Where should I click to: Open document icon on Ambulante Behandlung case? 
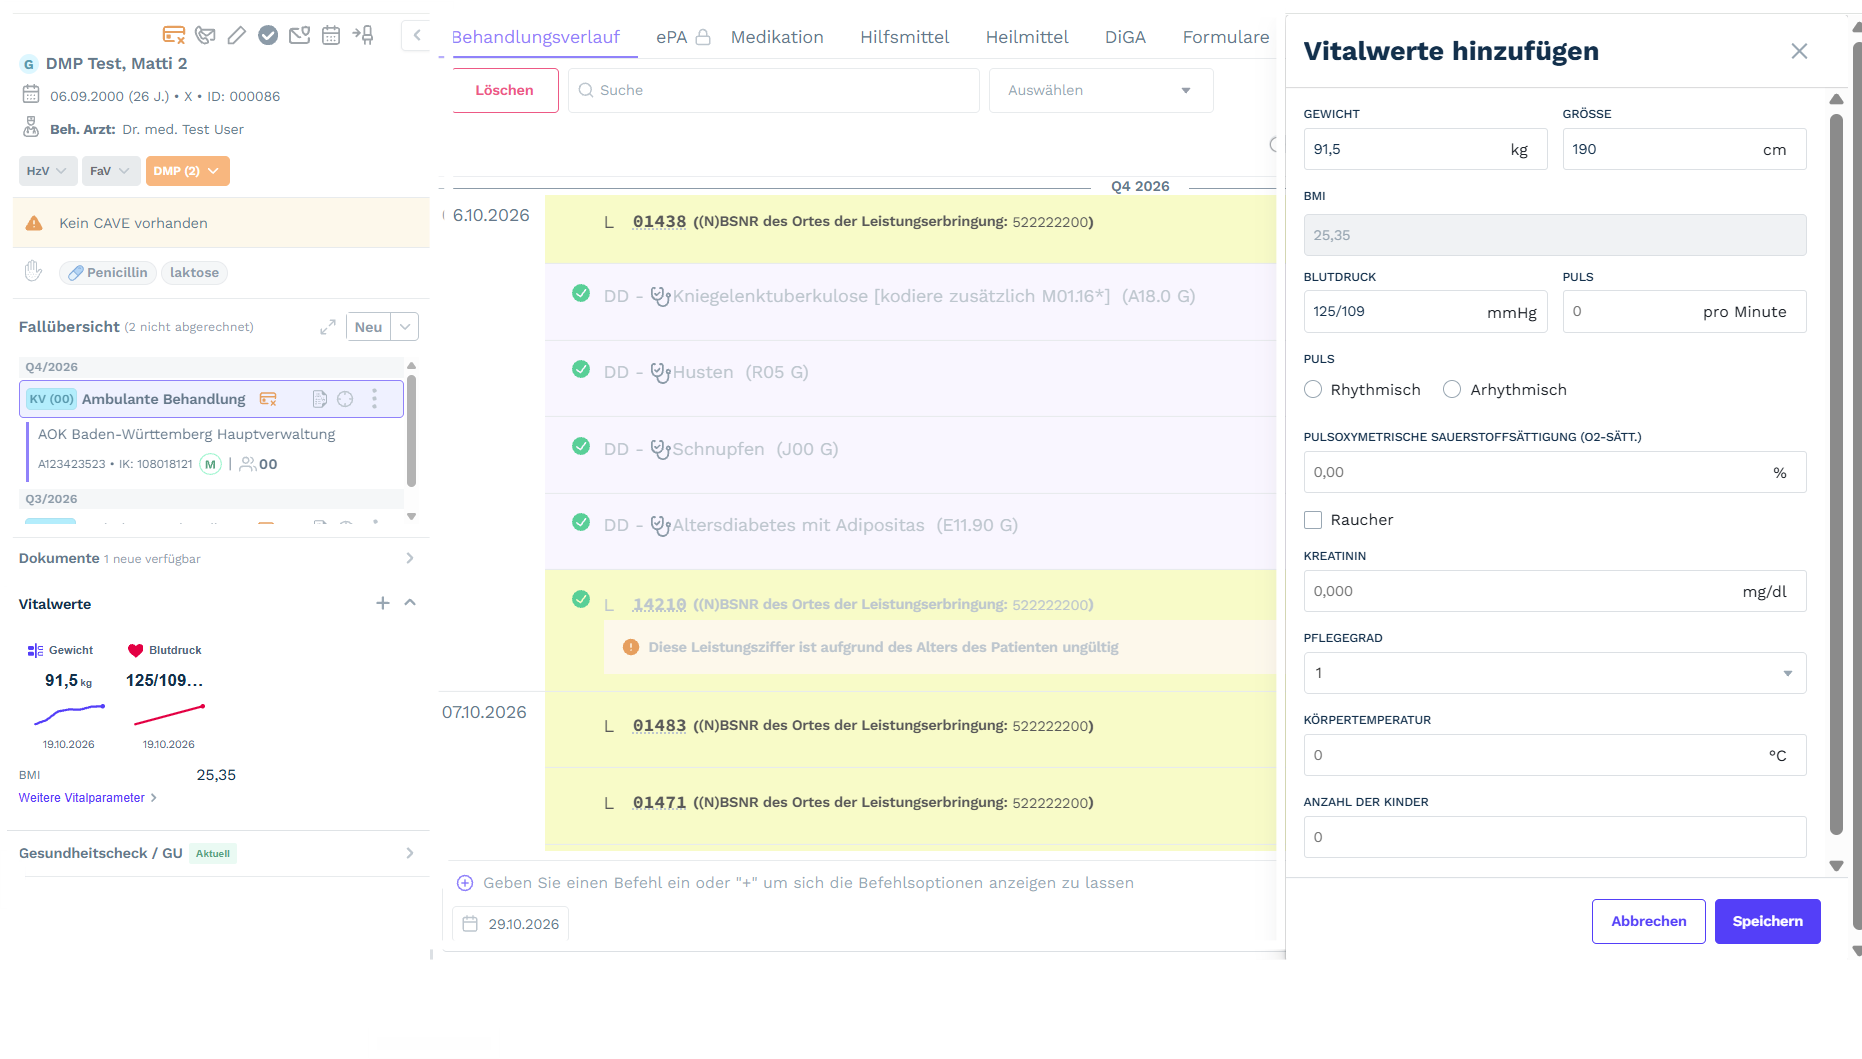(x=320, y=399)
